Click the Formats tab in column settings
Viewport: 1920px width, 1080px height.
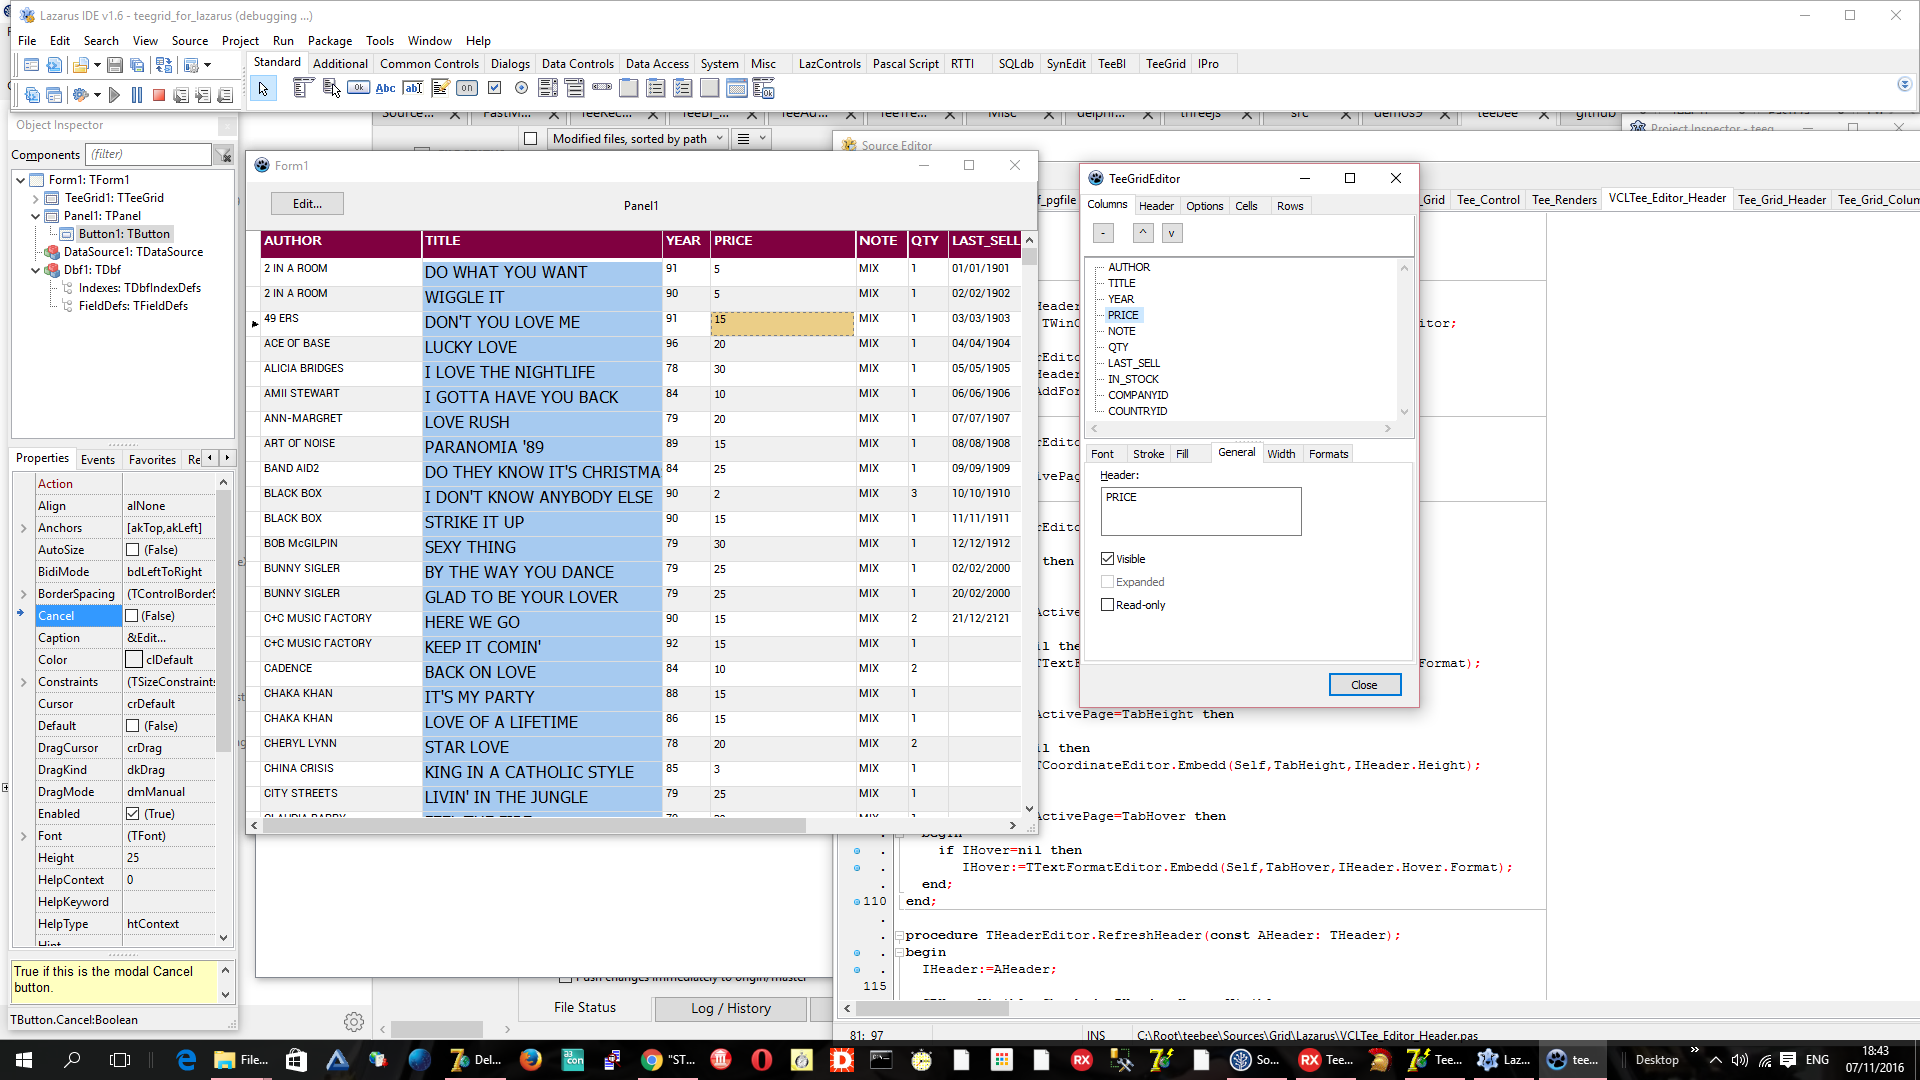pos(1328,454)
